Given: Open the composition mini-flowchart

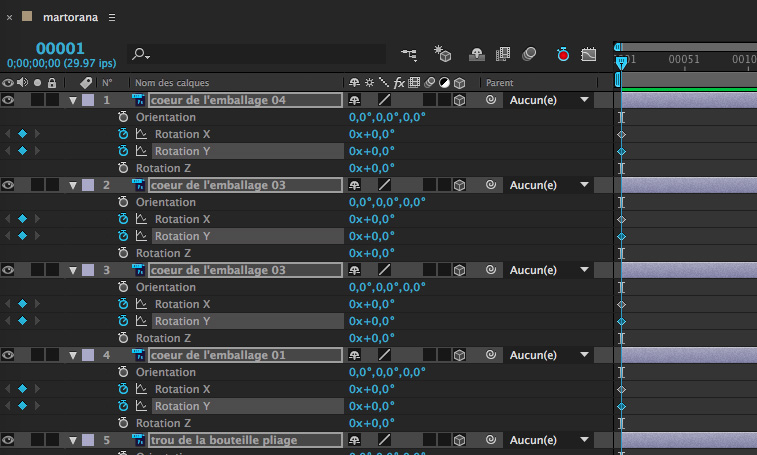Looking at the screenshot, I should pyautogui.click(x=408, y=54).
